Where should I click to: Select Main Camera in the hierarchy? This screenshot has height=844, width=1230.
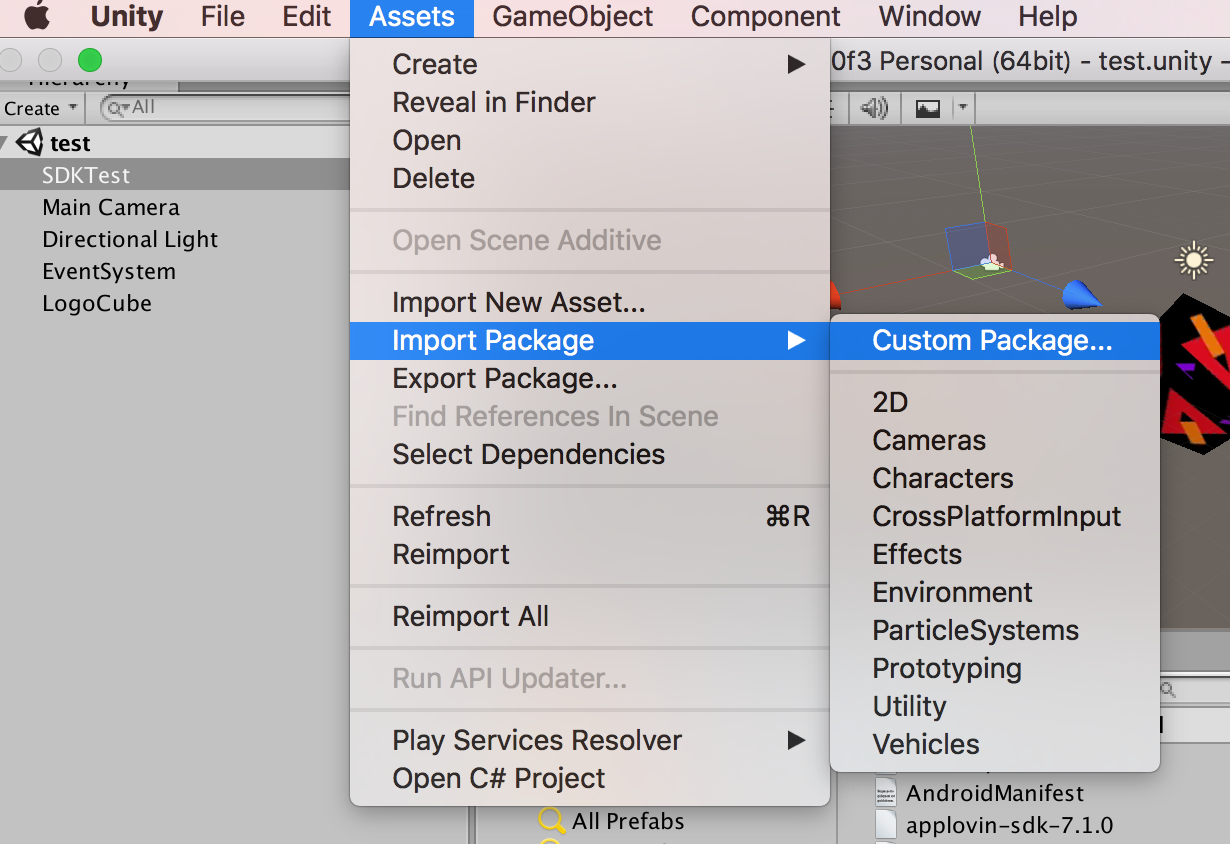(111, 208)
